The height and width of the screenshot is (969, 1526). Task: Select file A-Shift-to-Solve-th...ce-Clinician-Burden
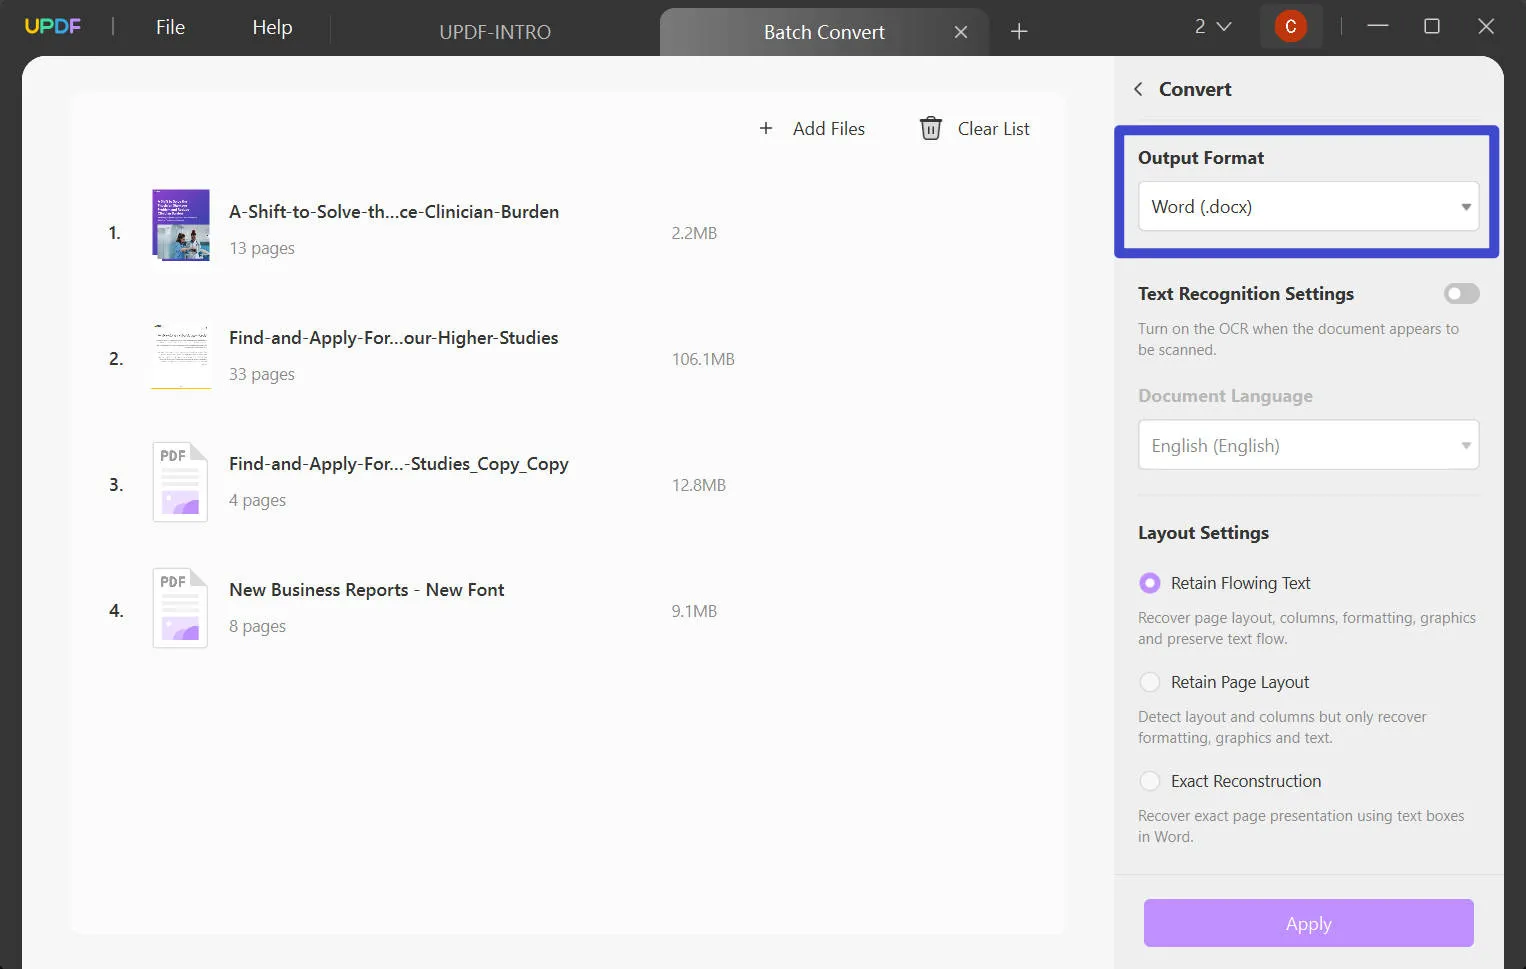394,212
